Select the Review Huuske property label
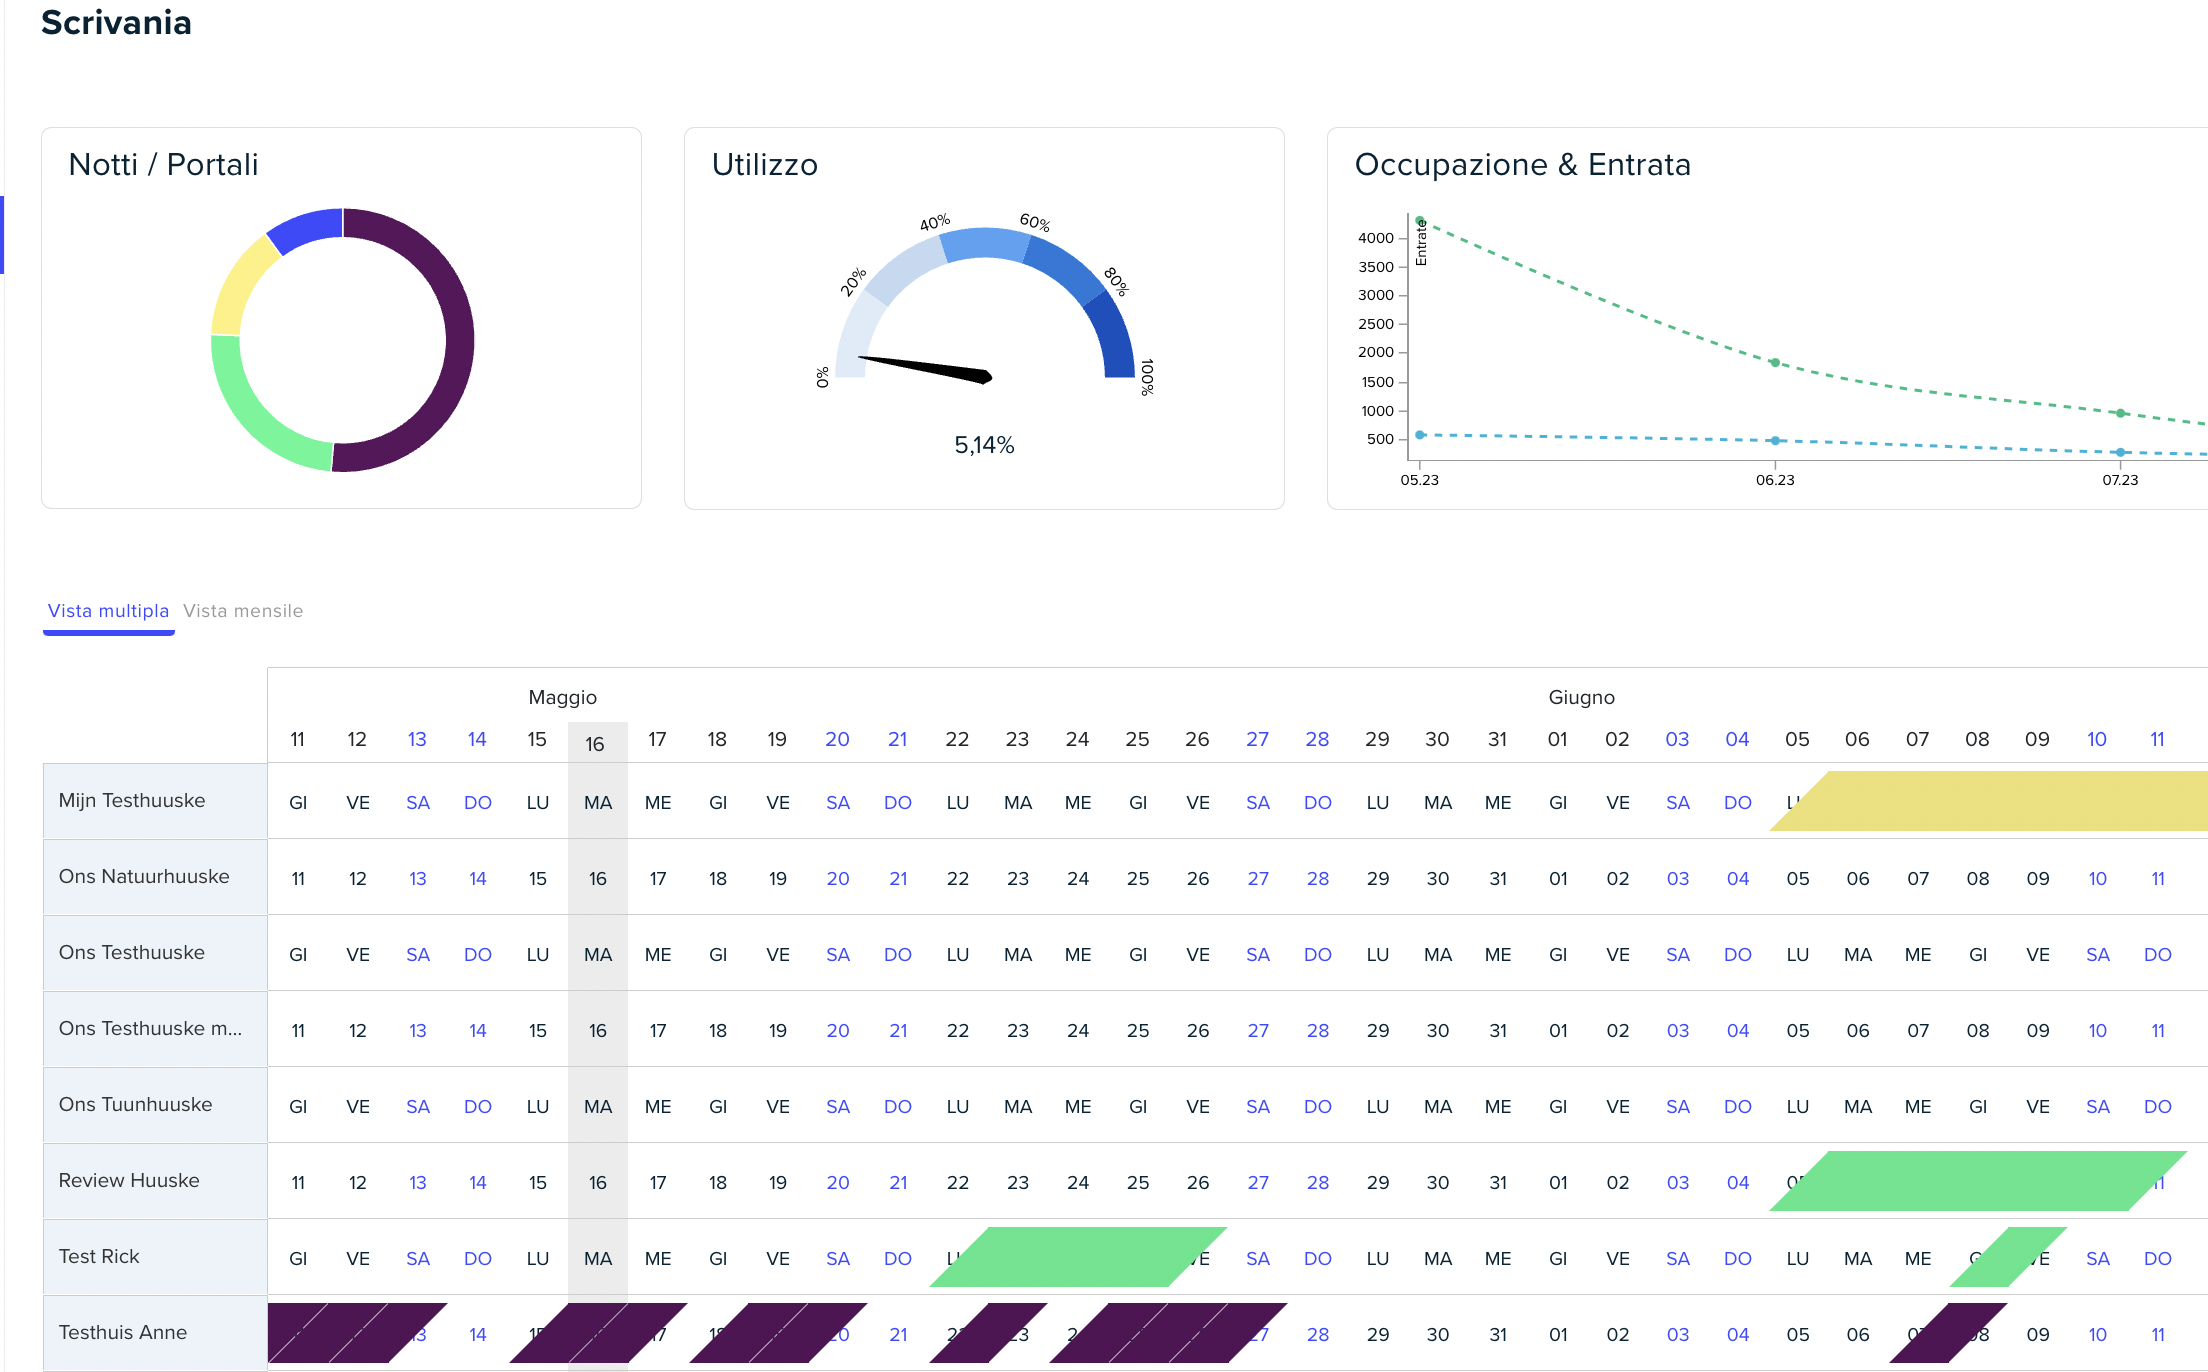 pos(129,1181)
